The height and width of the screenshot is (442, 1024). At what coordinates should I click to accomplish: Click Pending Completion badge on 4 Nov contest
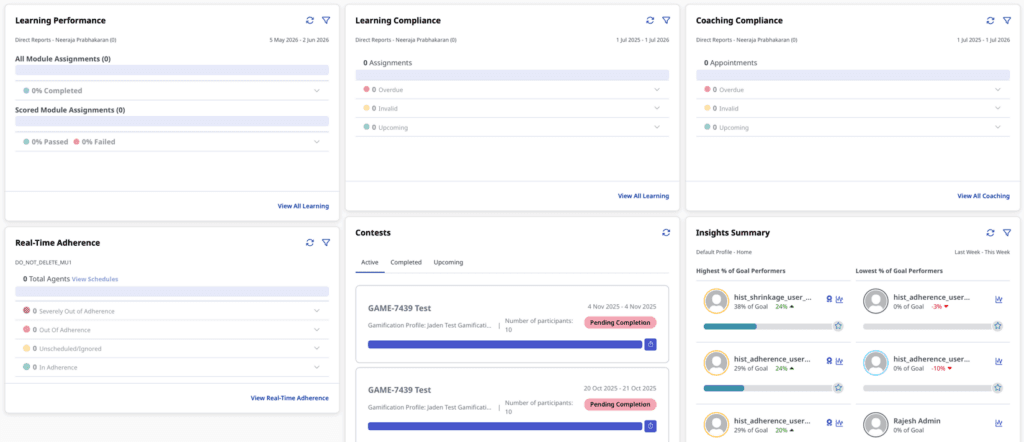[620, 323]
